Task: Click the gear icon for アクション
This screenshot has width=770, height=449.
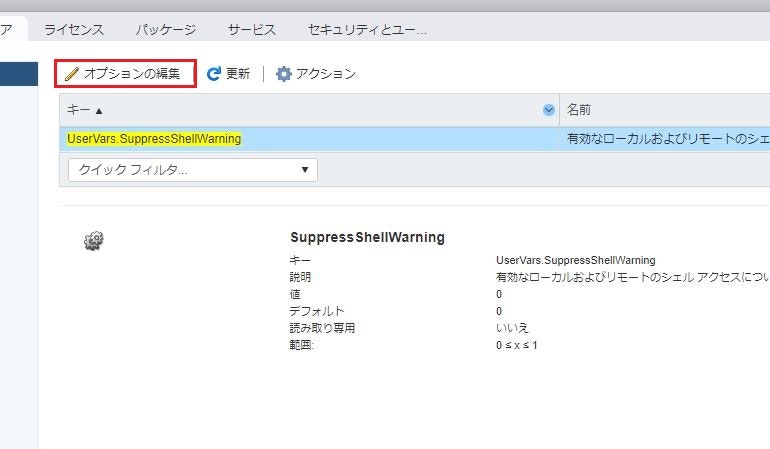Action: pos(283,74)
